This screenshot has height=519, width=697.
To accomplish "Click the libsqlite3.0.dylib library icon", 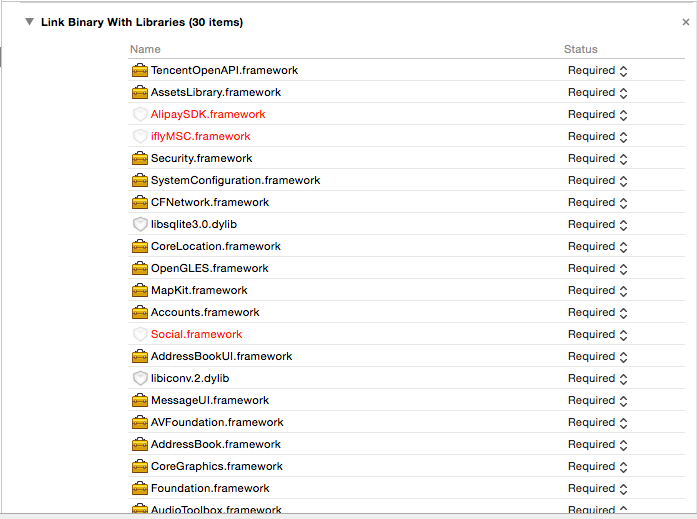I will [140, 224].
